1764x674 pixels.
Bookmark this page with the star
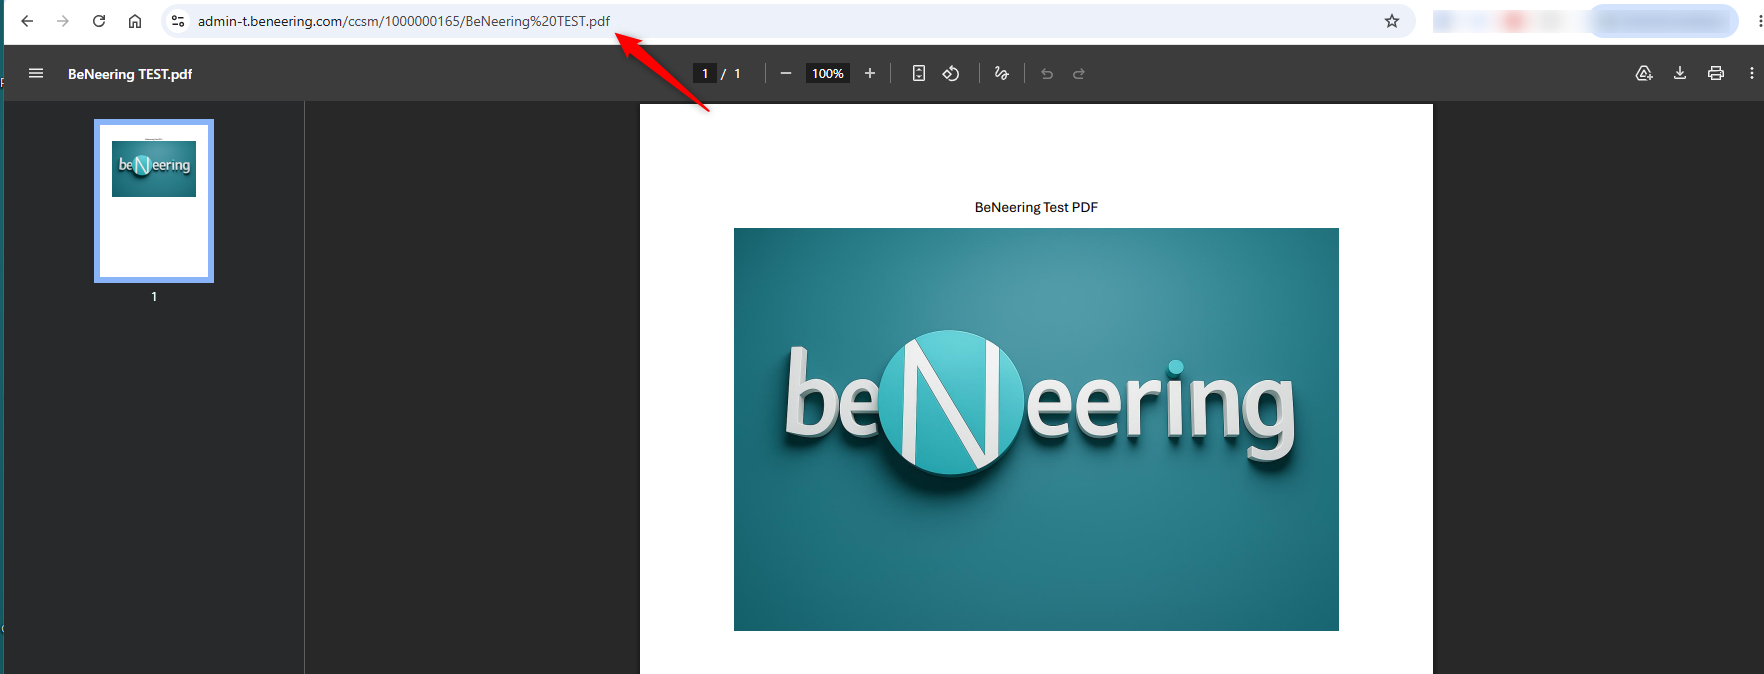[1392, 21]
